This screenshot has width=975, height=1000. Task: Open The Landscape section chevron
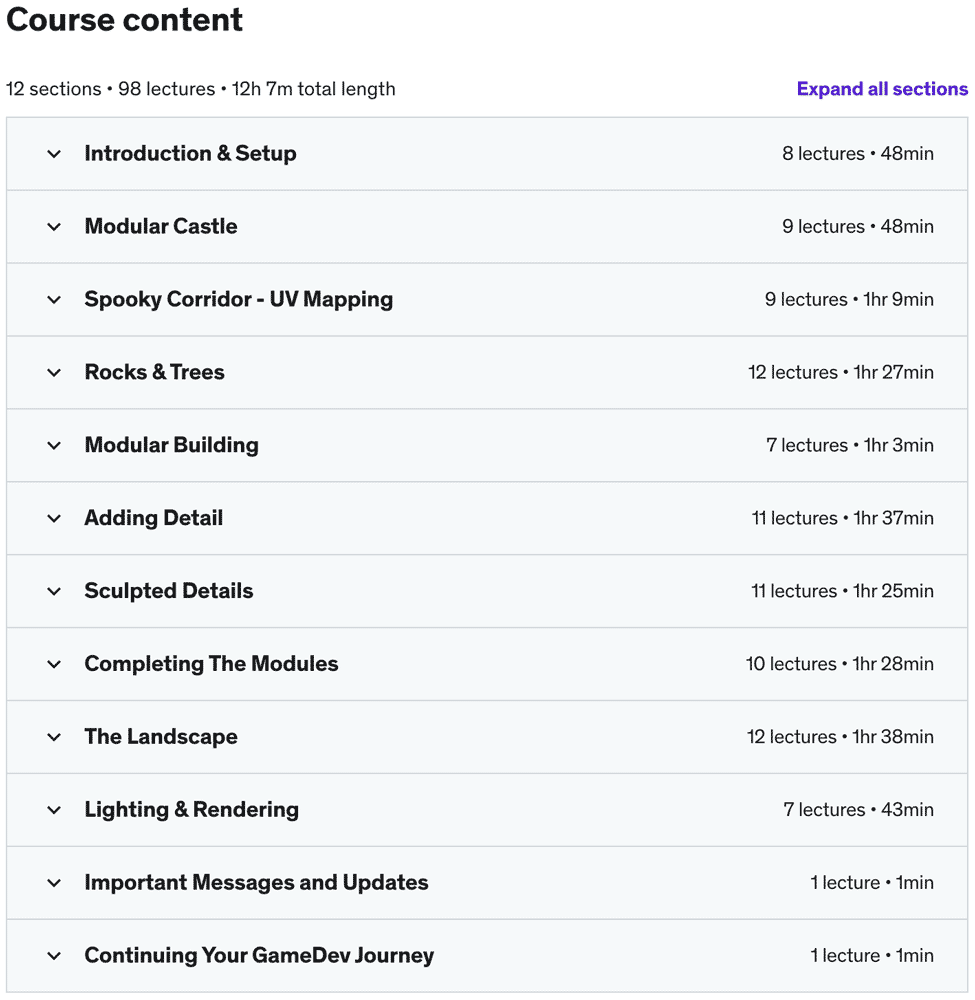tap(54, 738)
